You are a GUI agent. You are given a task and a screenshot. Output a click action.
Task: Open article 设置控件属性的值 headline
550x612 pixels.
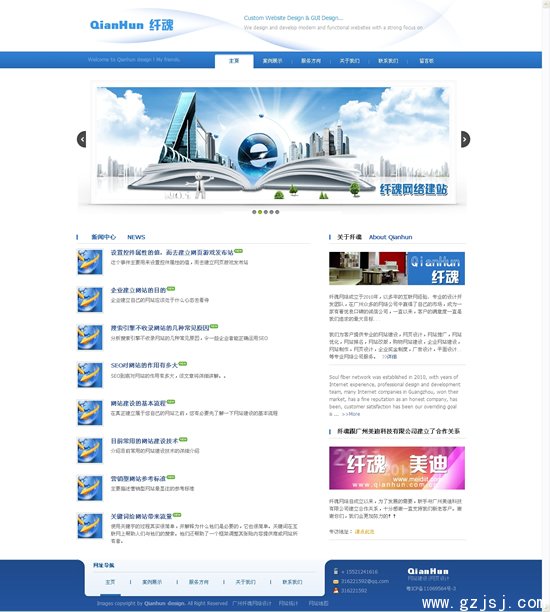pyautogui.click(x=172, y=253)
